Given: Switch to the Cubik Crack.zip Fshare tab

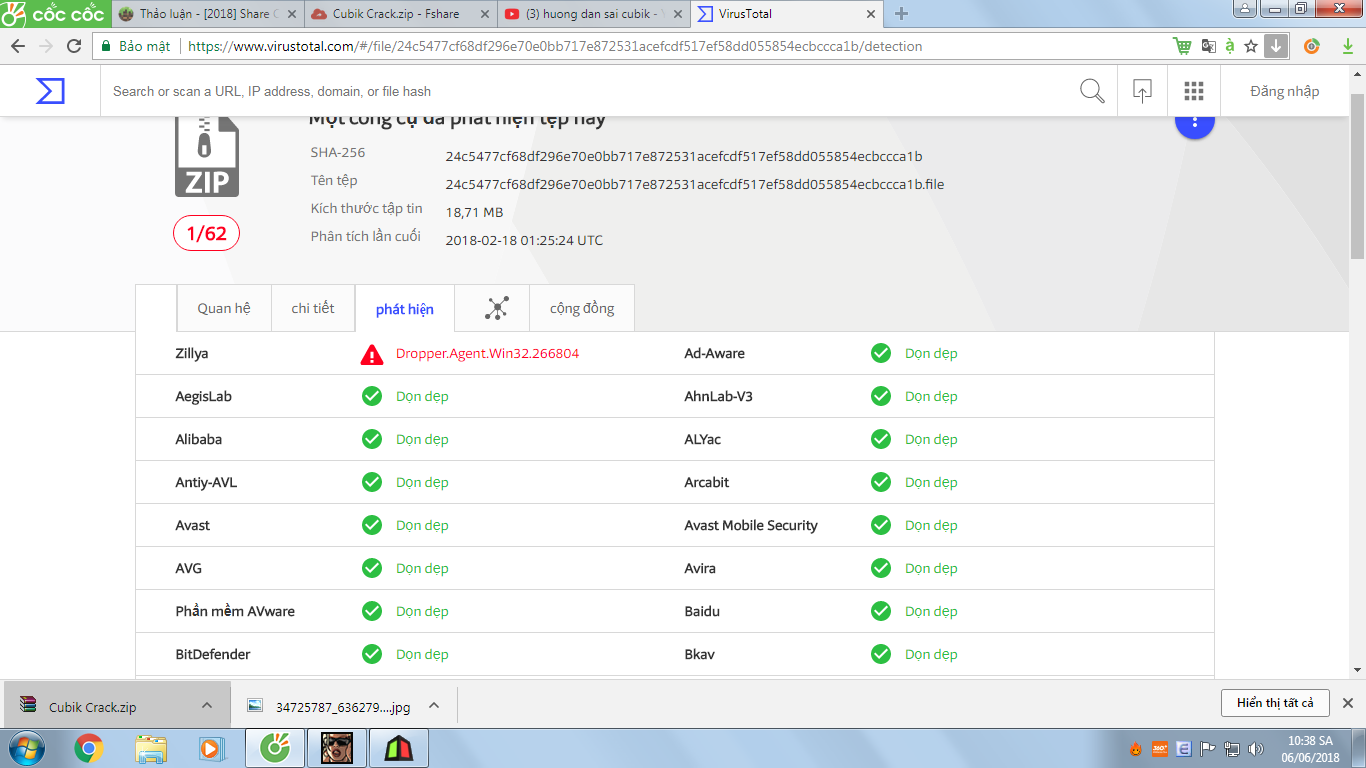Looking at the screenshot, I should pyautogui.click(x=400, y=14).
